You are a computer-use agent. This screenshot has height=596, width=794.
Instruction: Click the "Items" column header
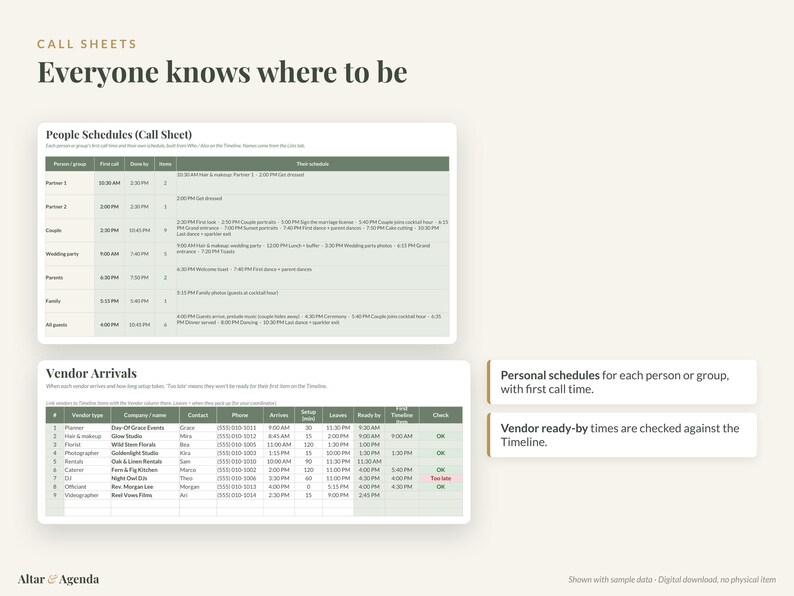165,164
